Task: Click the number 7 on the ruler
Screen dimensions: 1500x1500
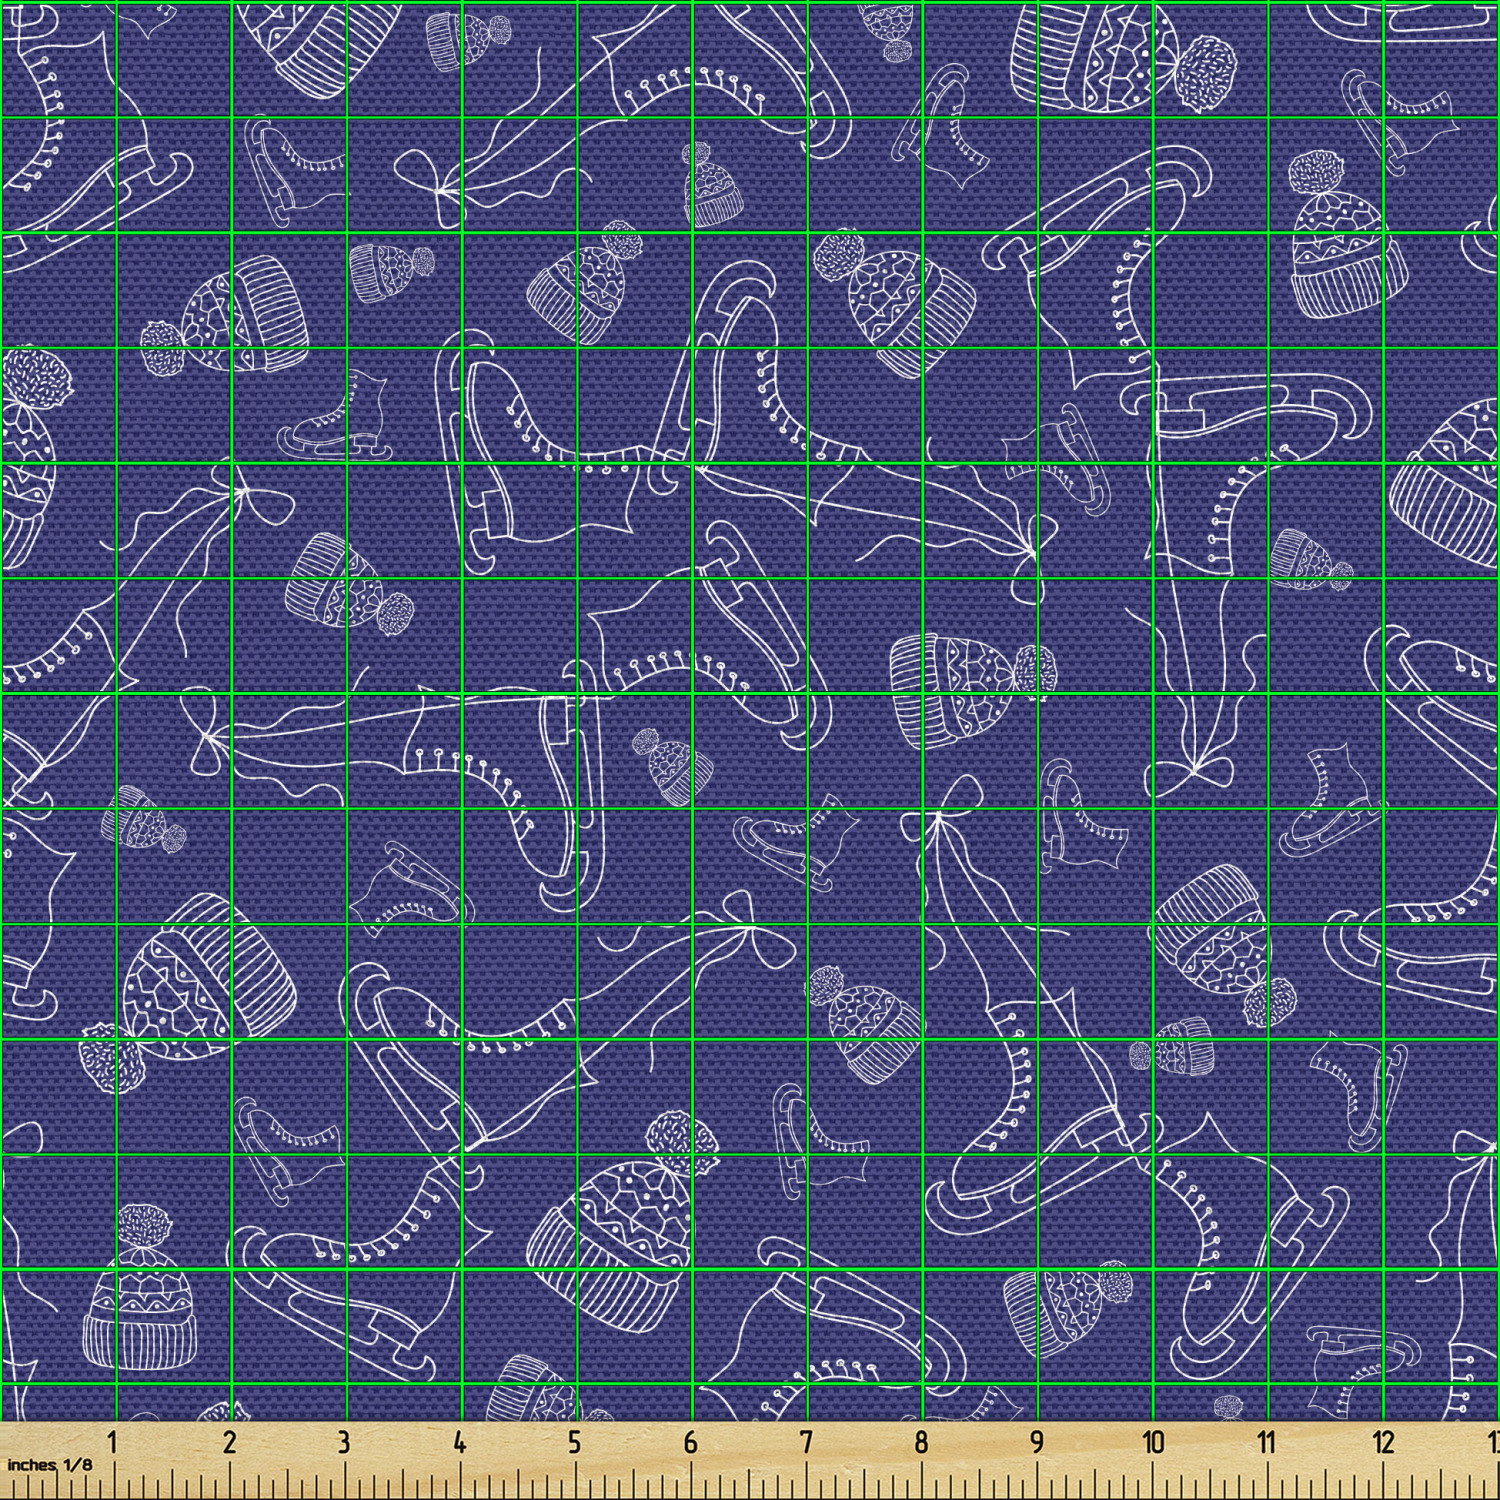Action: (806, 1442)
